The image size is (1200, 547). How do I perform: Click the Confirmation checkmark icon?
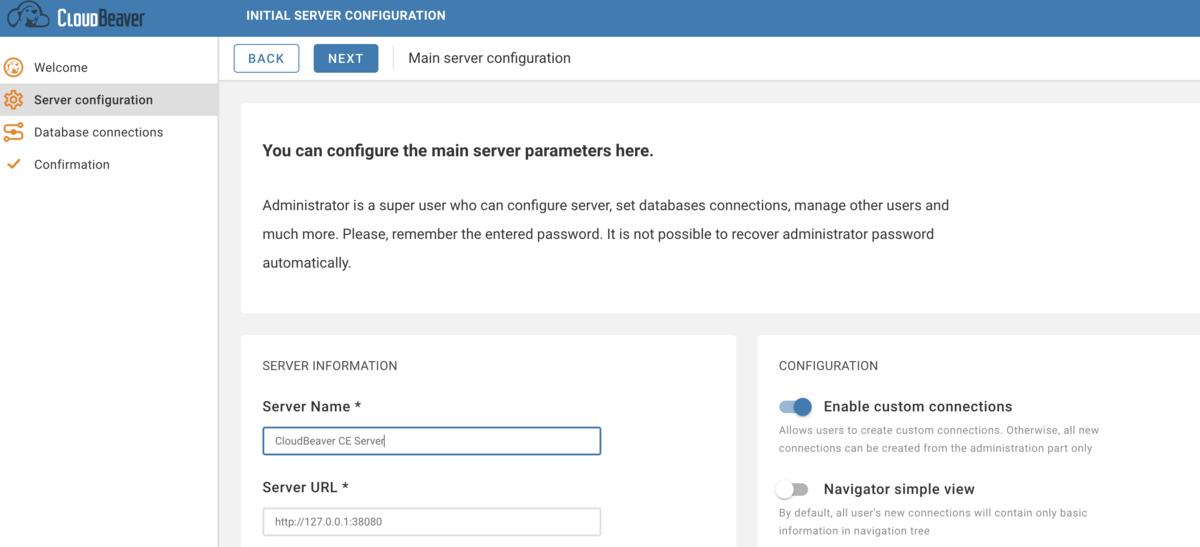coord(14,164)
